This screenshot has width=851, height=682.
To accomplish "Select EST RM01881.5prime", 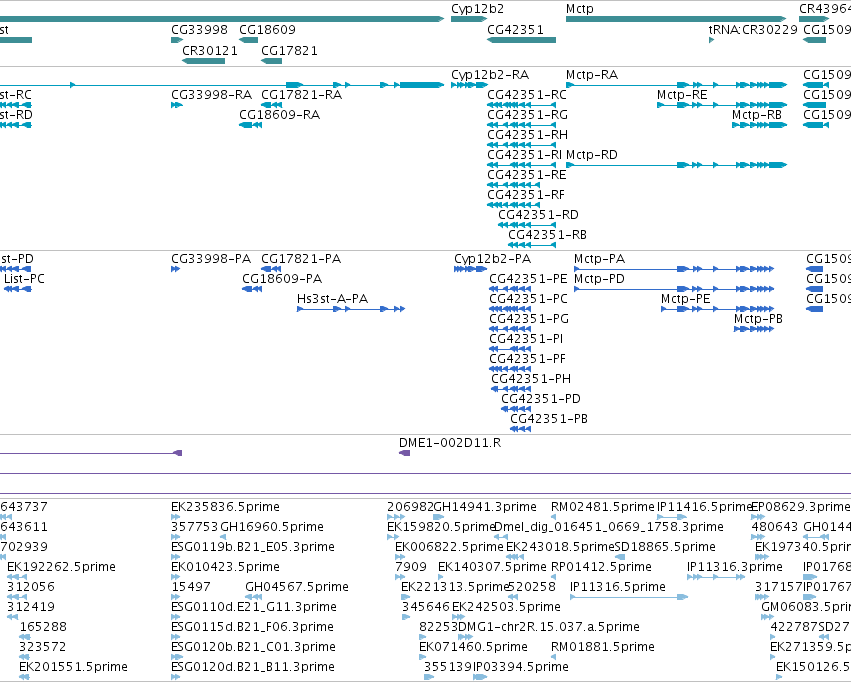I will [x=554, y=657].
